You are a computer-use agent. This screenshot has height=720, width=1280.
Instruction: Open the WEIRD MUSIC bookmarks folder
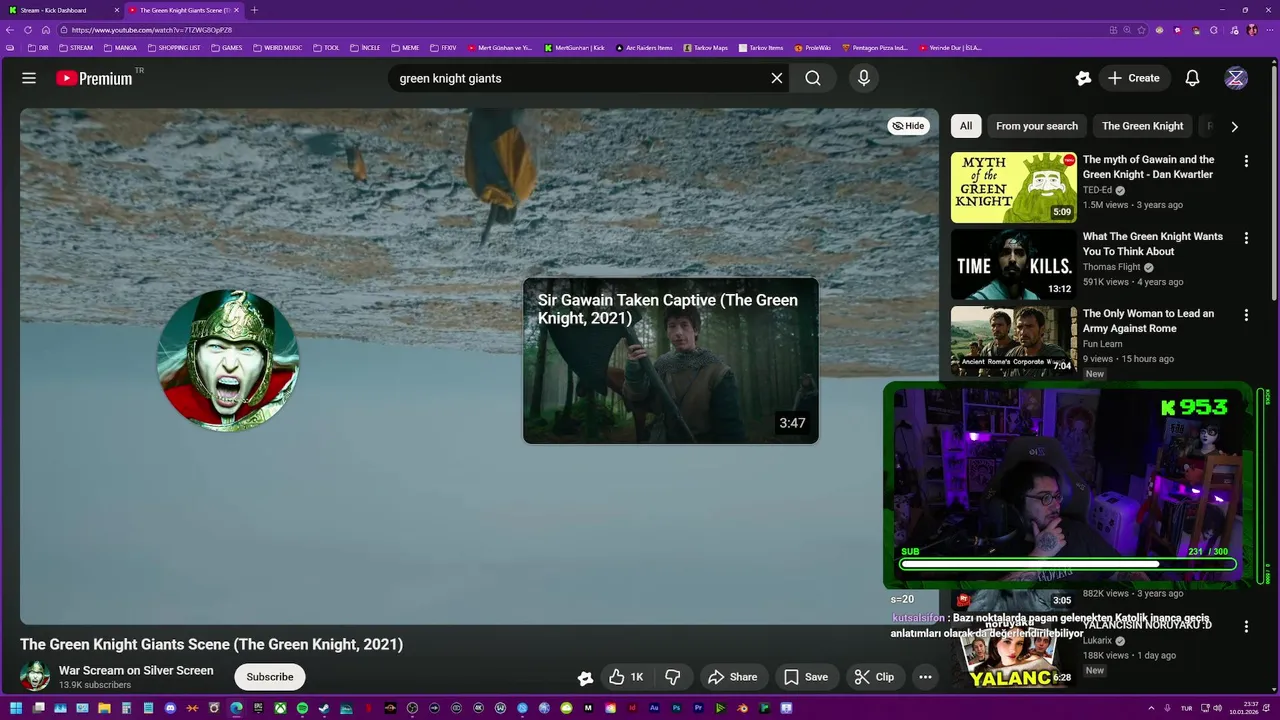pos(277,47)
